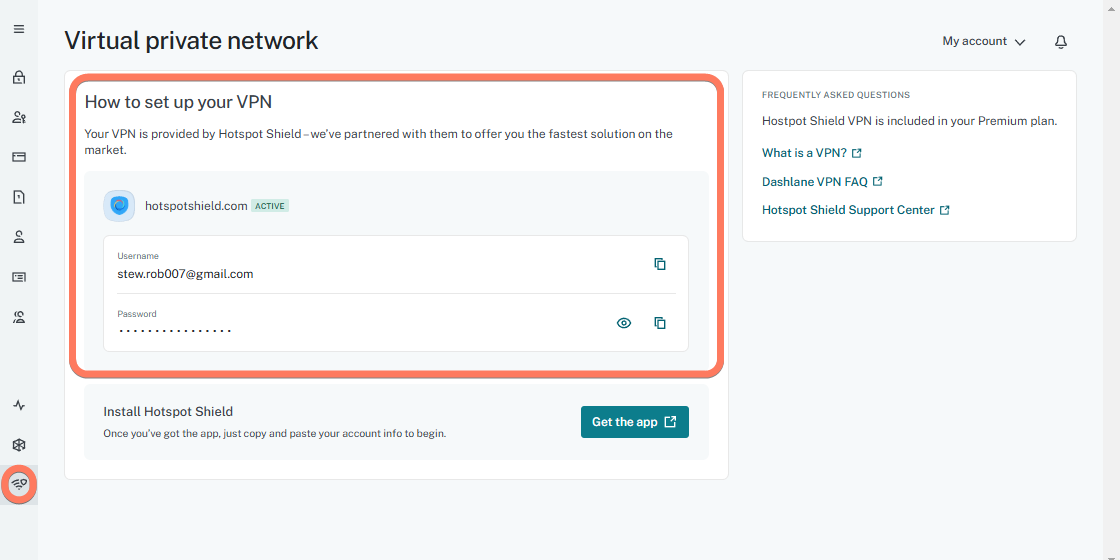Click the Get the app button
The height and width of the screenshot is (560, 1120).
click(x=634, y=422)
